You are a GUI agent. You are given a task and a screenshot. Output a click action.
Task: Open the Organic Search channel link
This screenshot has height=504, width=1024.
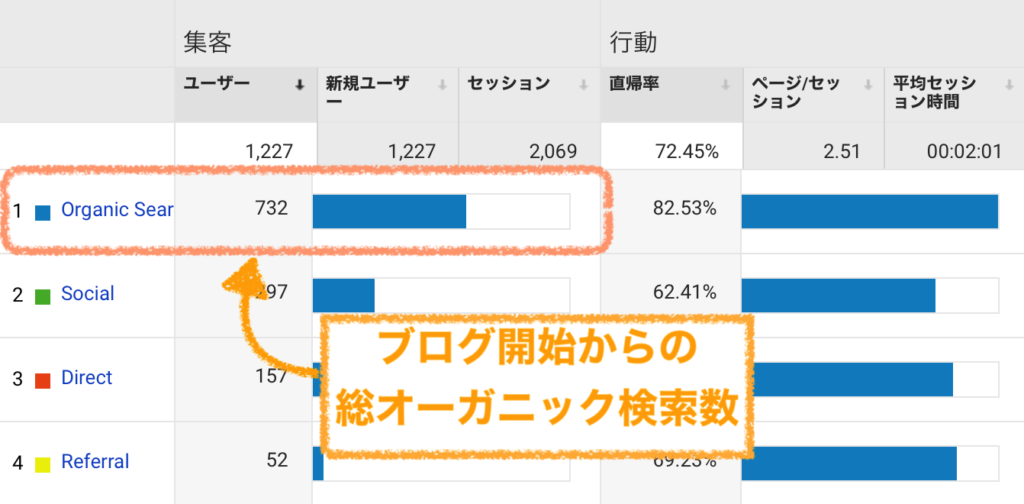[x=117, y=210]
